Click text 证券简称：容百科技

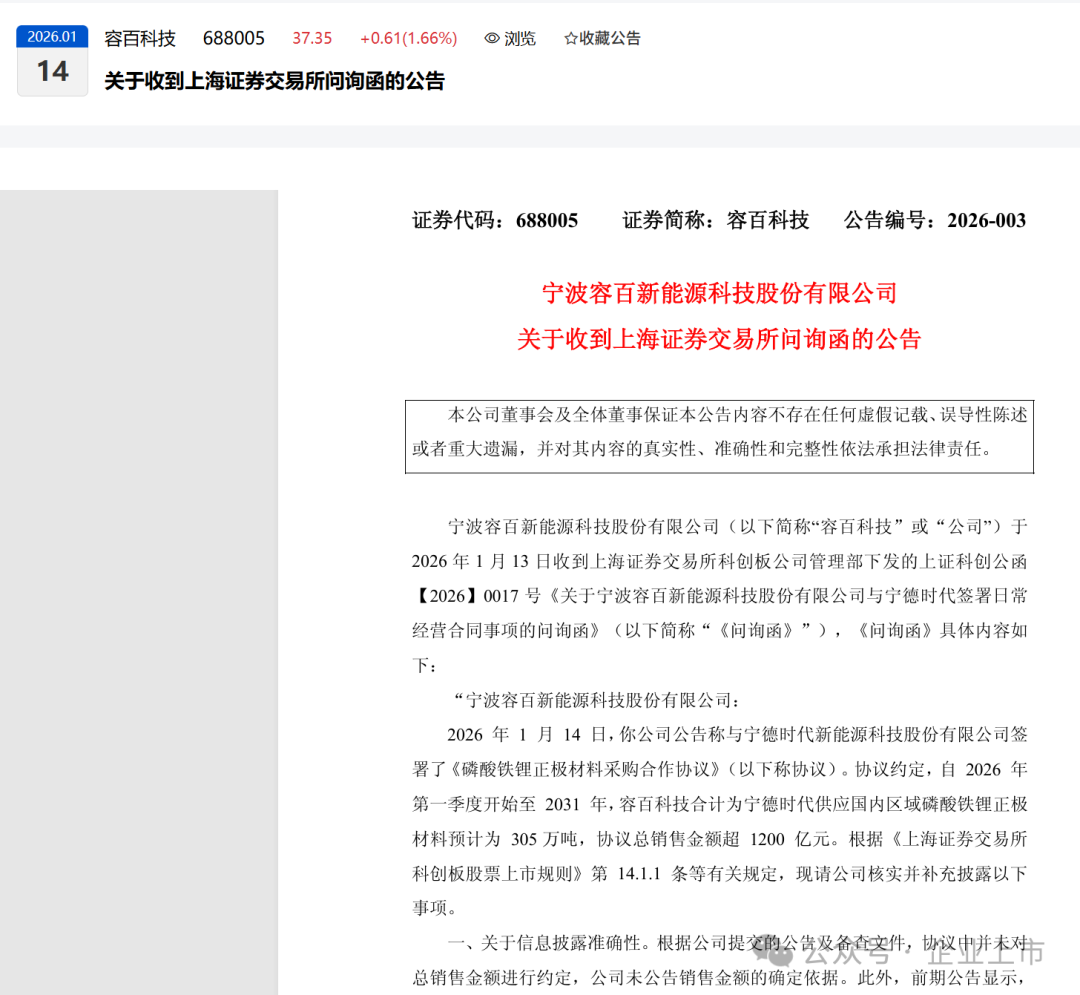pyautogui.click(x=716, y=220)
